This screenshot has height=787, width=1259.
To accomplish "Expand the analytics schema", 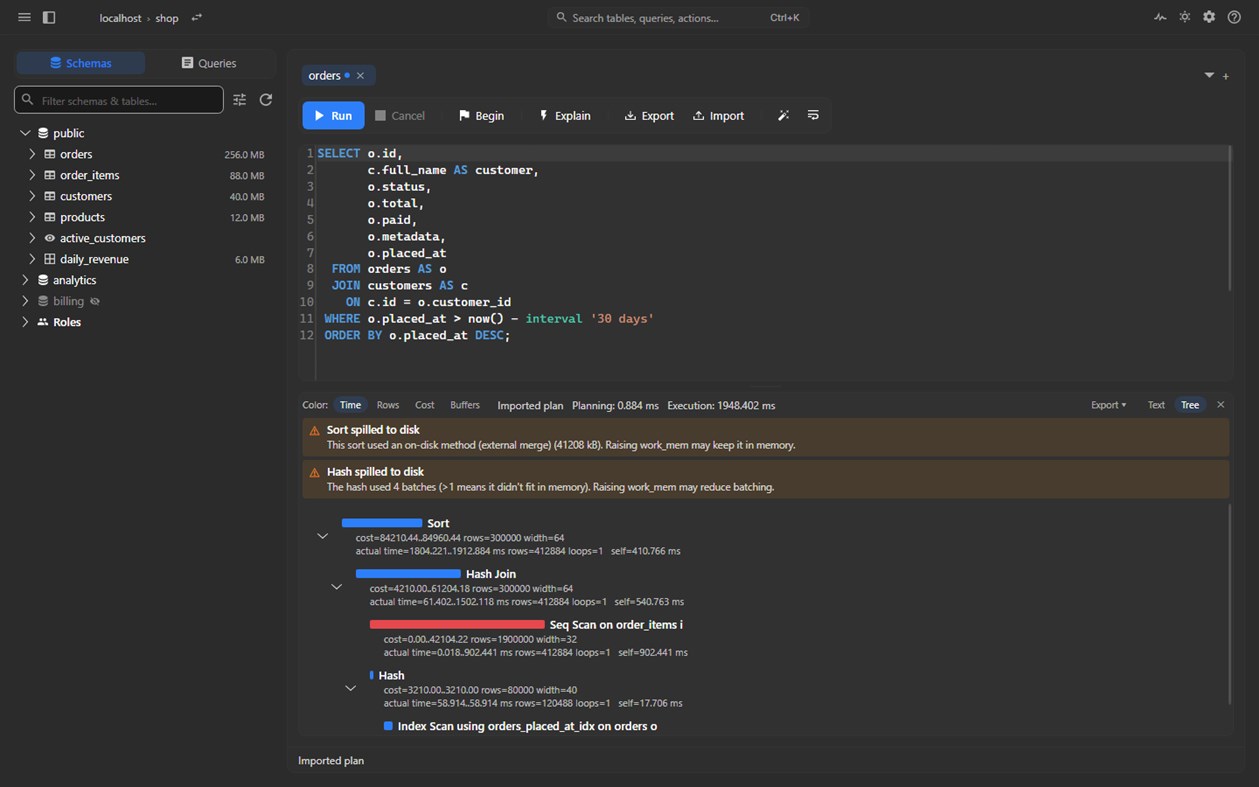I will point(25,280).
